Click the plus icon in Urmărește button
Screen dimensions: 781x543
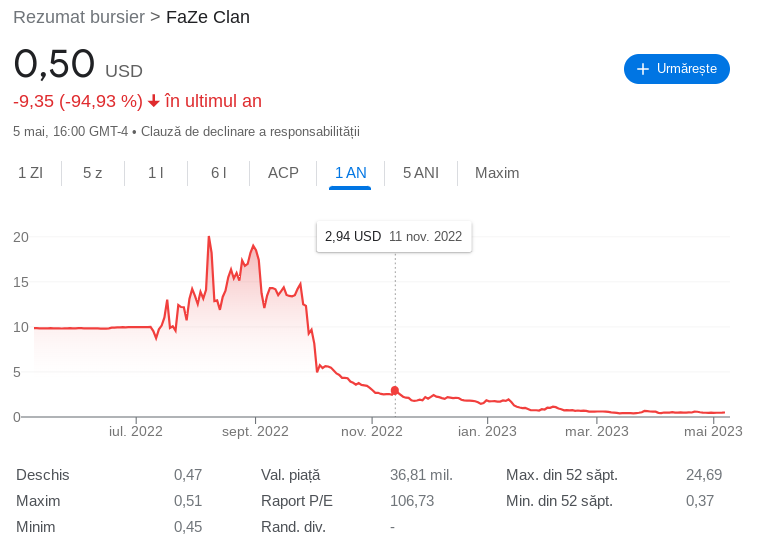(x=643, y=69)
